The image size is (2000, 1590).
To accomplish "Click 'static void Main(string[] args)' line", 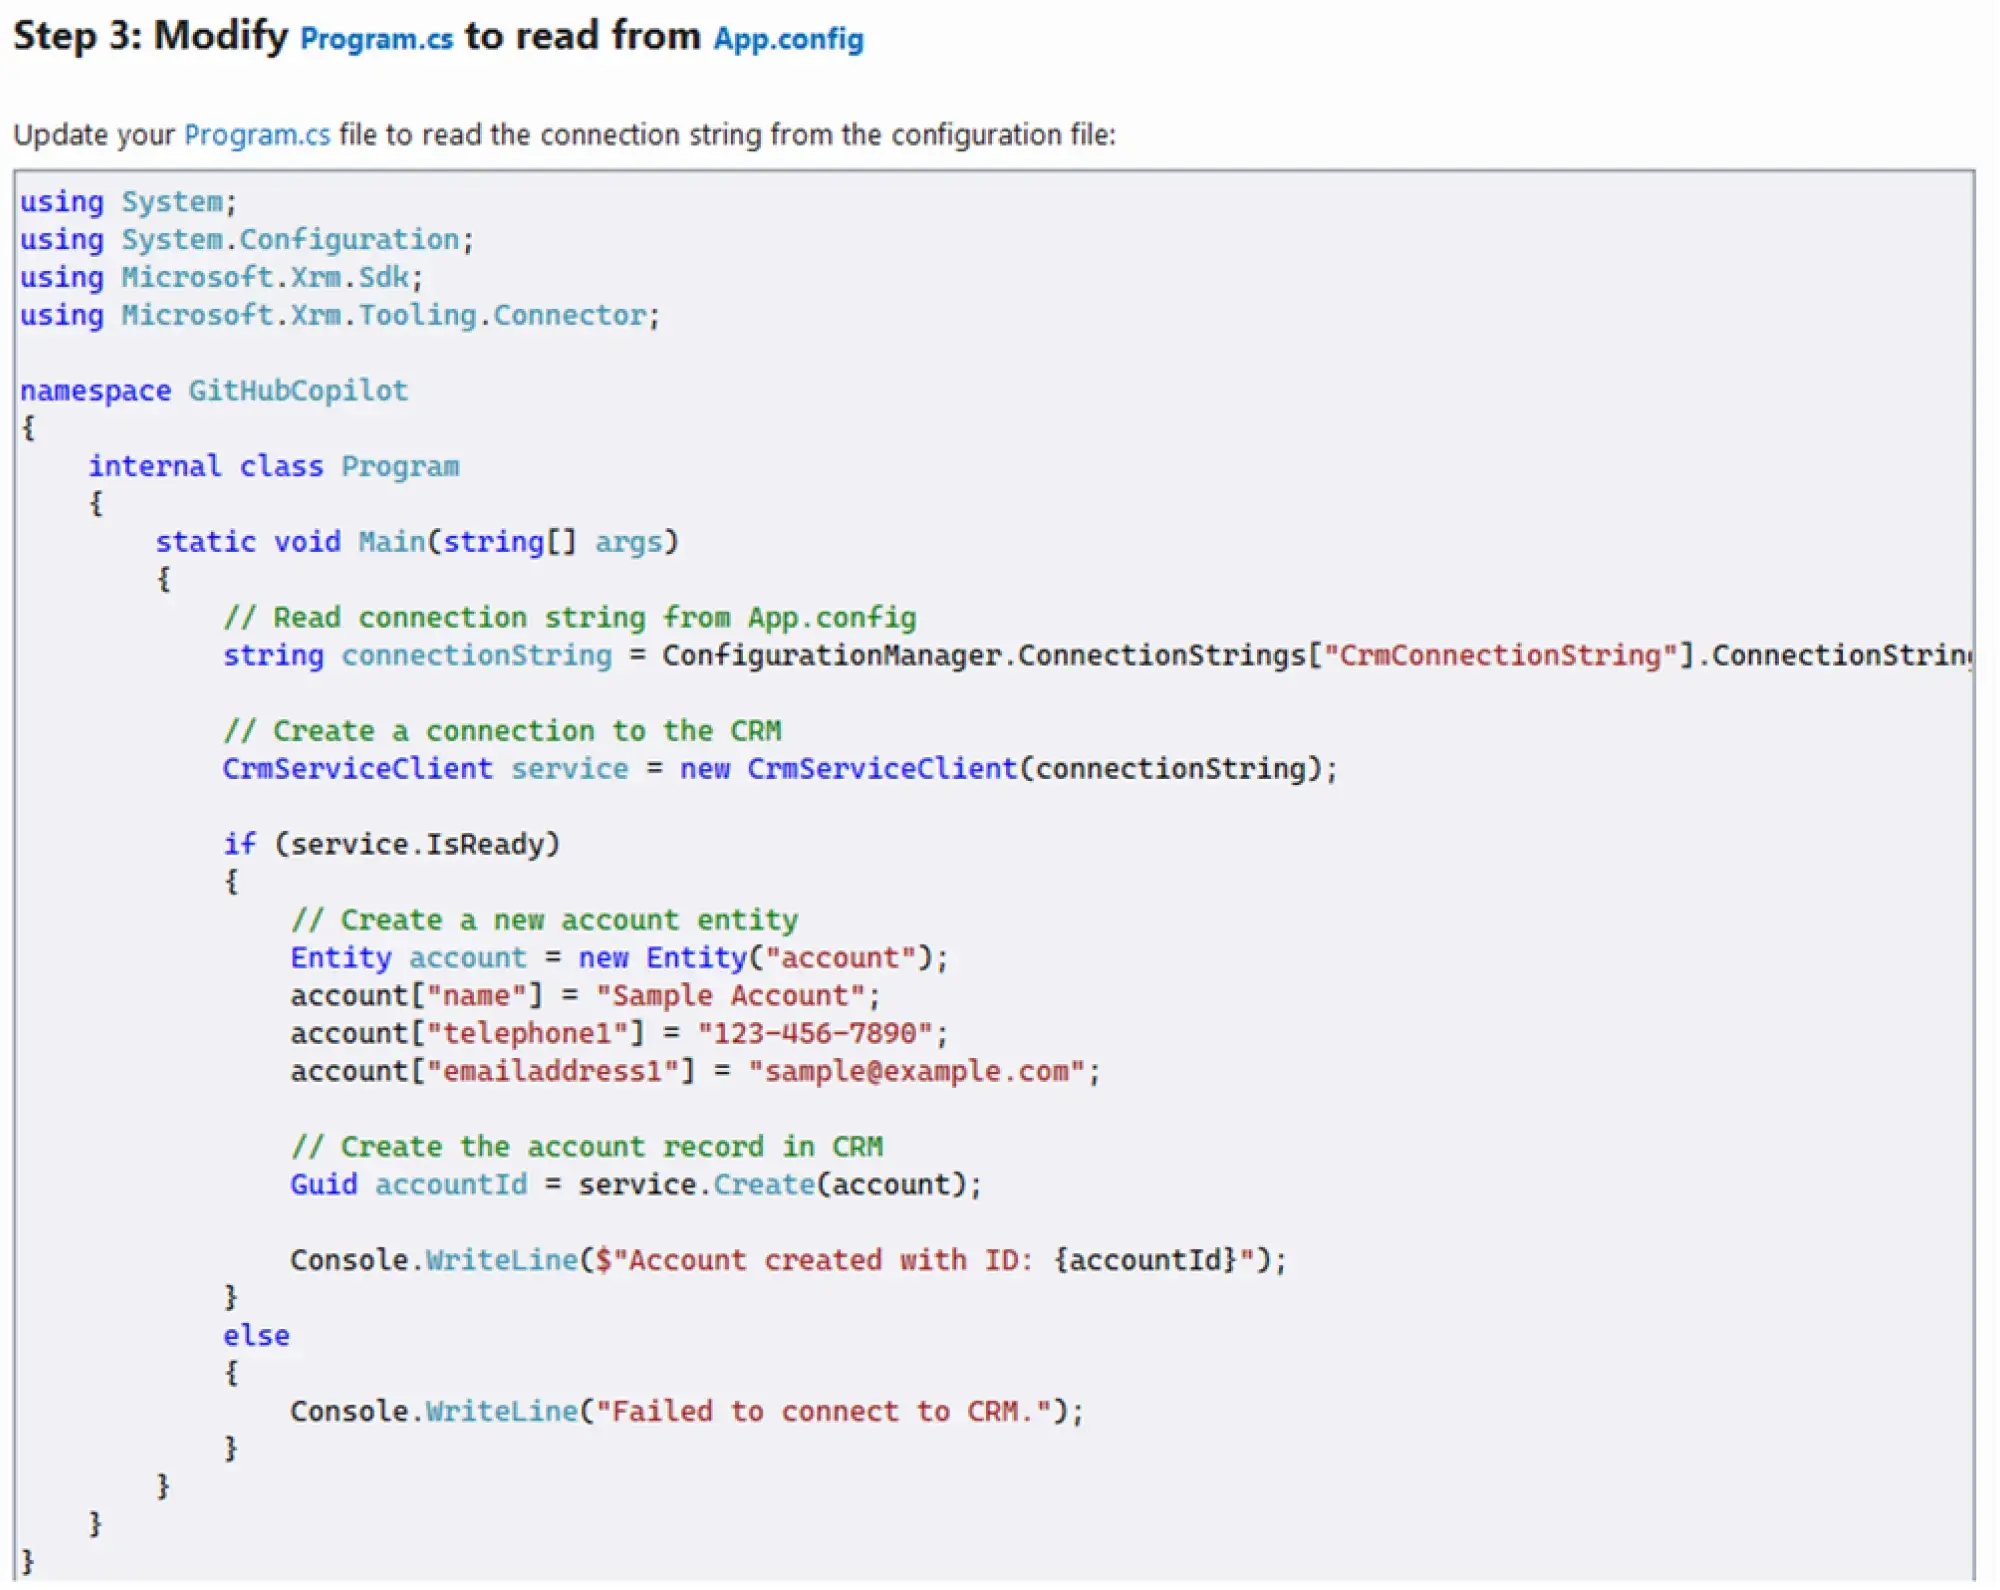I will click(417, 543).
